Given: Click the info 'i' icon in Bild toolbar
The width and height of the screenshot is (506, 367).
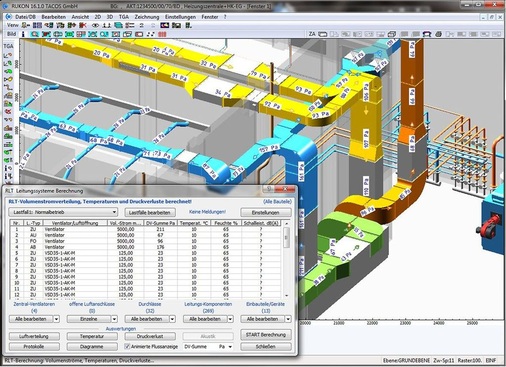Looking at the screenshot, I should (x=23, y=34).
